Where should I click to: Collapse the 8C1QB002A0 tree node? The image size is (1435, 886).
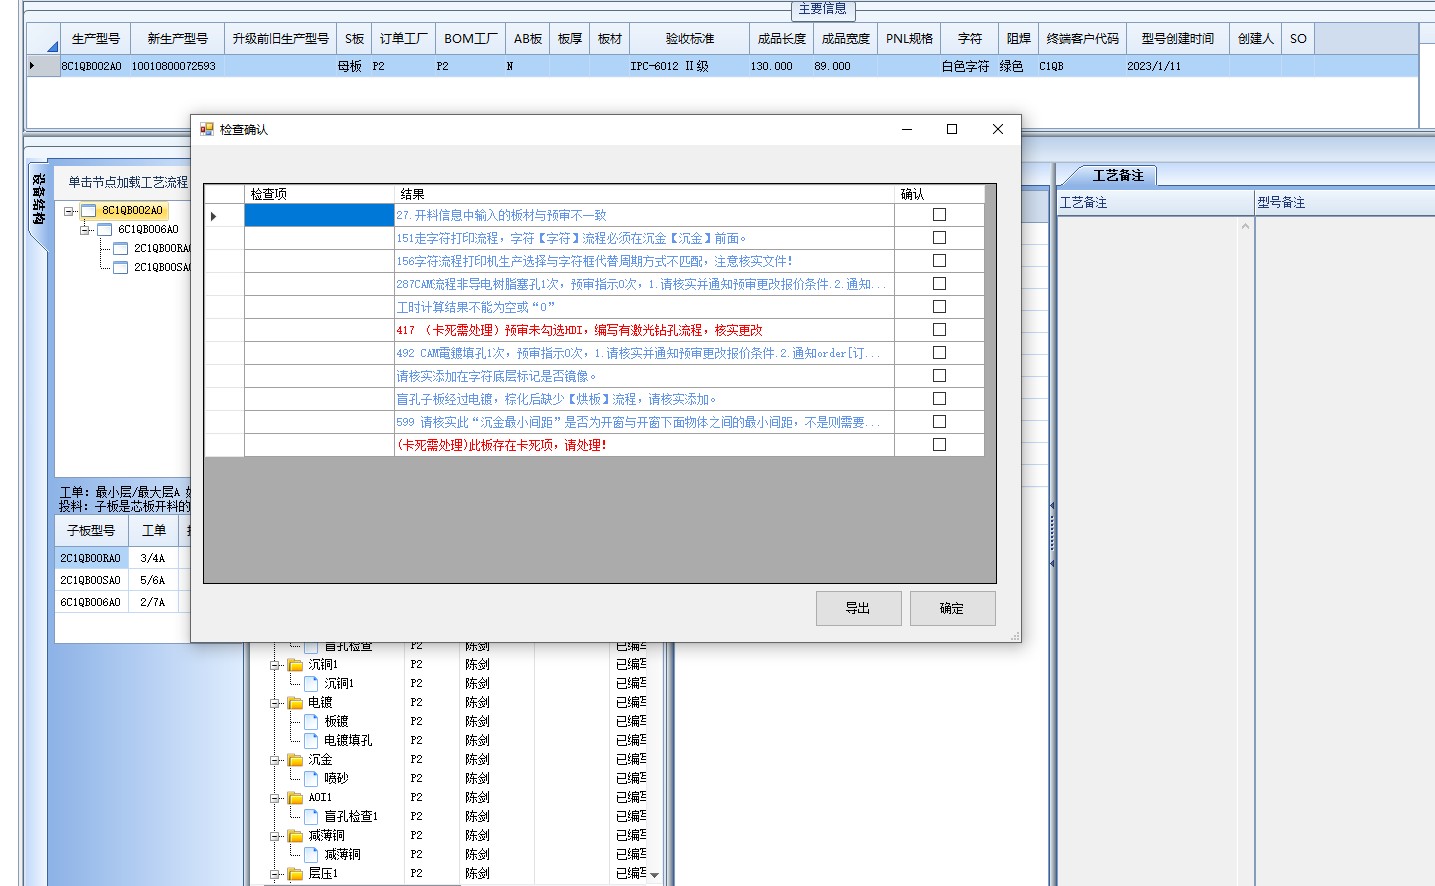tap(69, 211)
